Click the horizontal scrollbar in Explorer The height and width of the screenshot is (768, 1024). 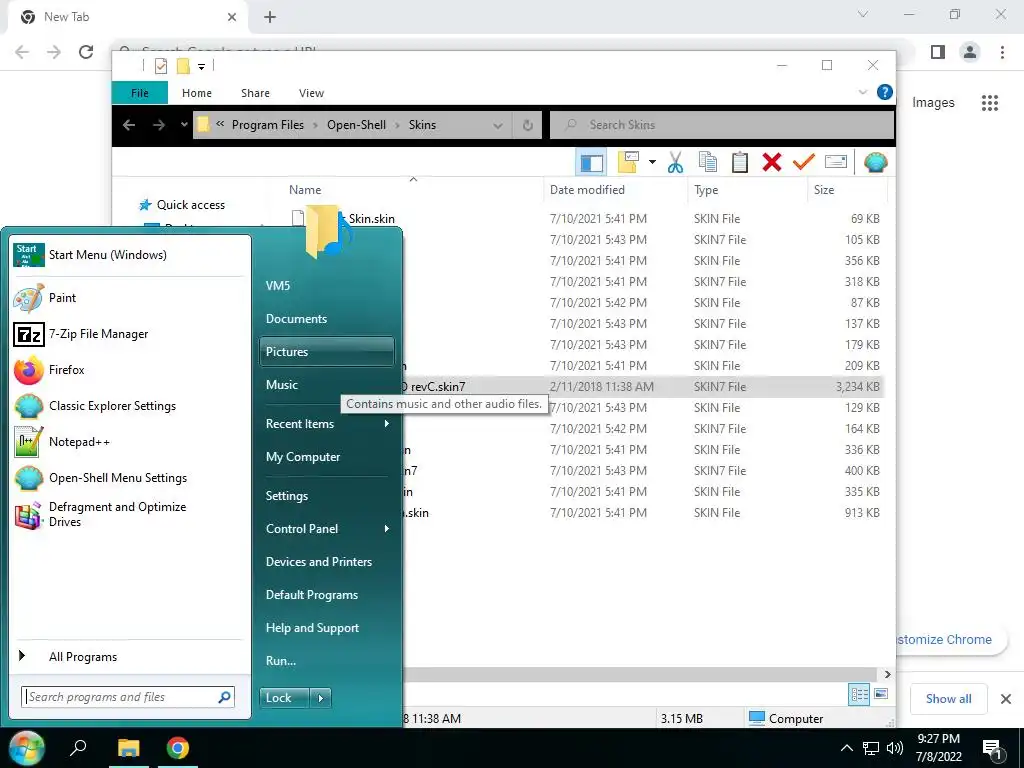pyautogui.click(x=640, y=674)
